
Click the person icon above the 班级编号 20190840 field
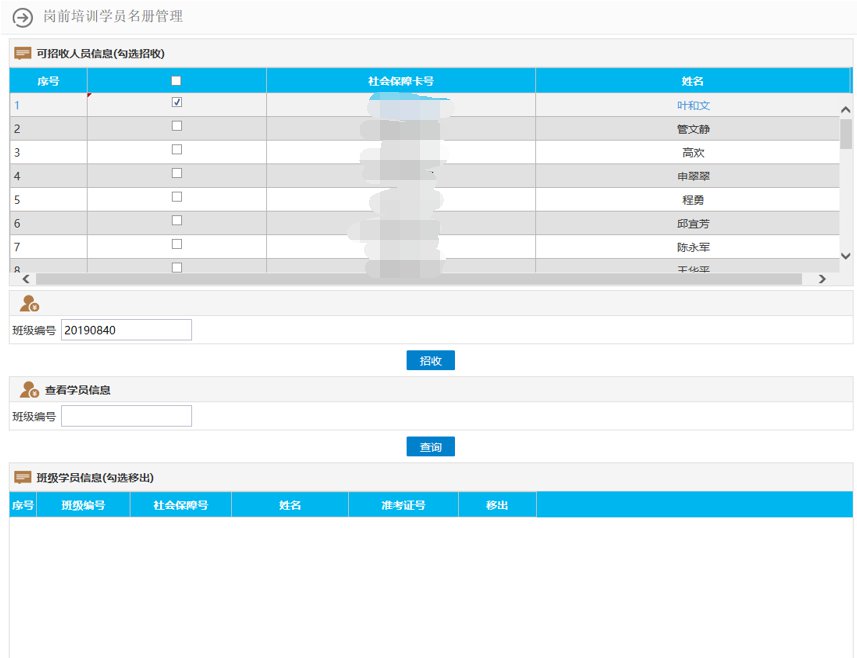(29, 303)
